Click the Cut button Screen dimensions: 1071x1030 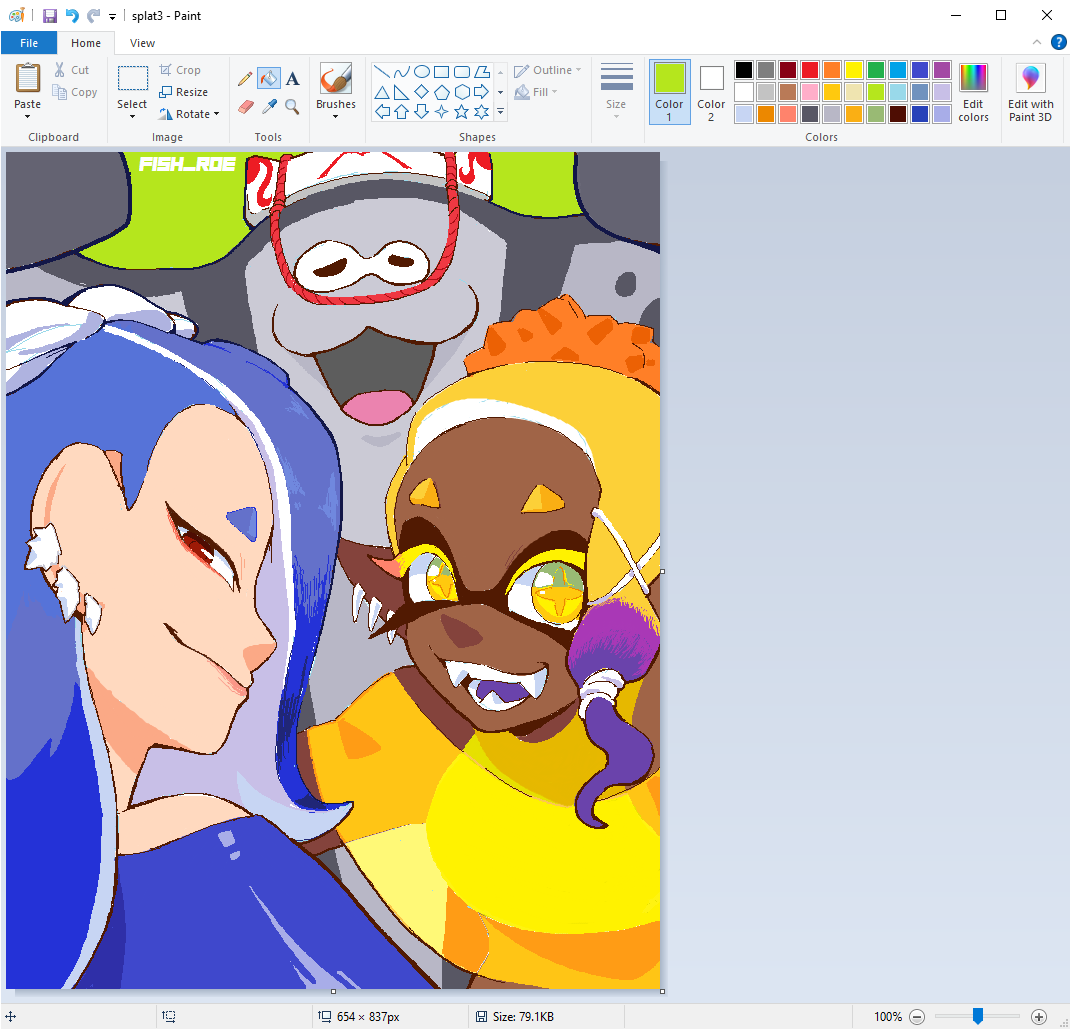(x=71, y=70)
